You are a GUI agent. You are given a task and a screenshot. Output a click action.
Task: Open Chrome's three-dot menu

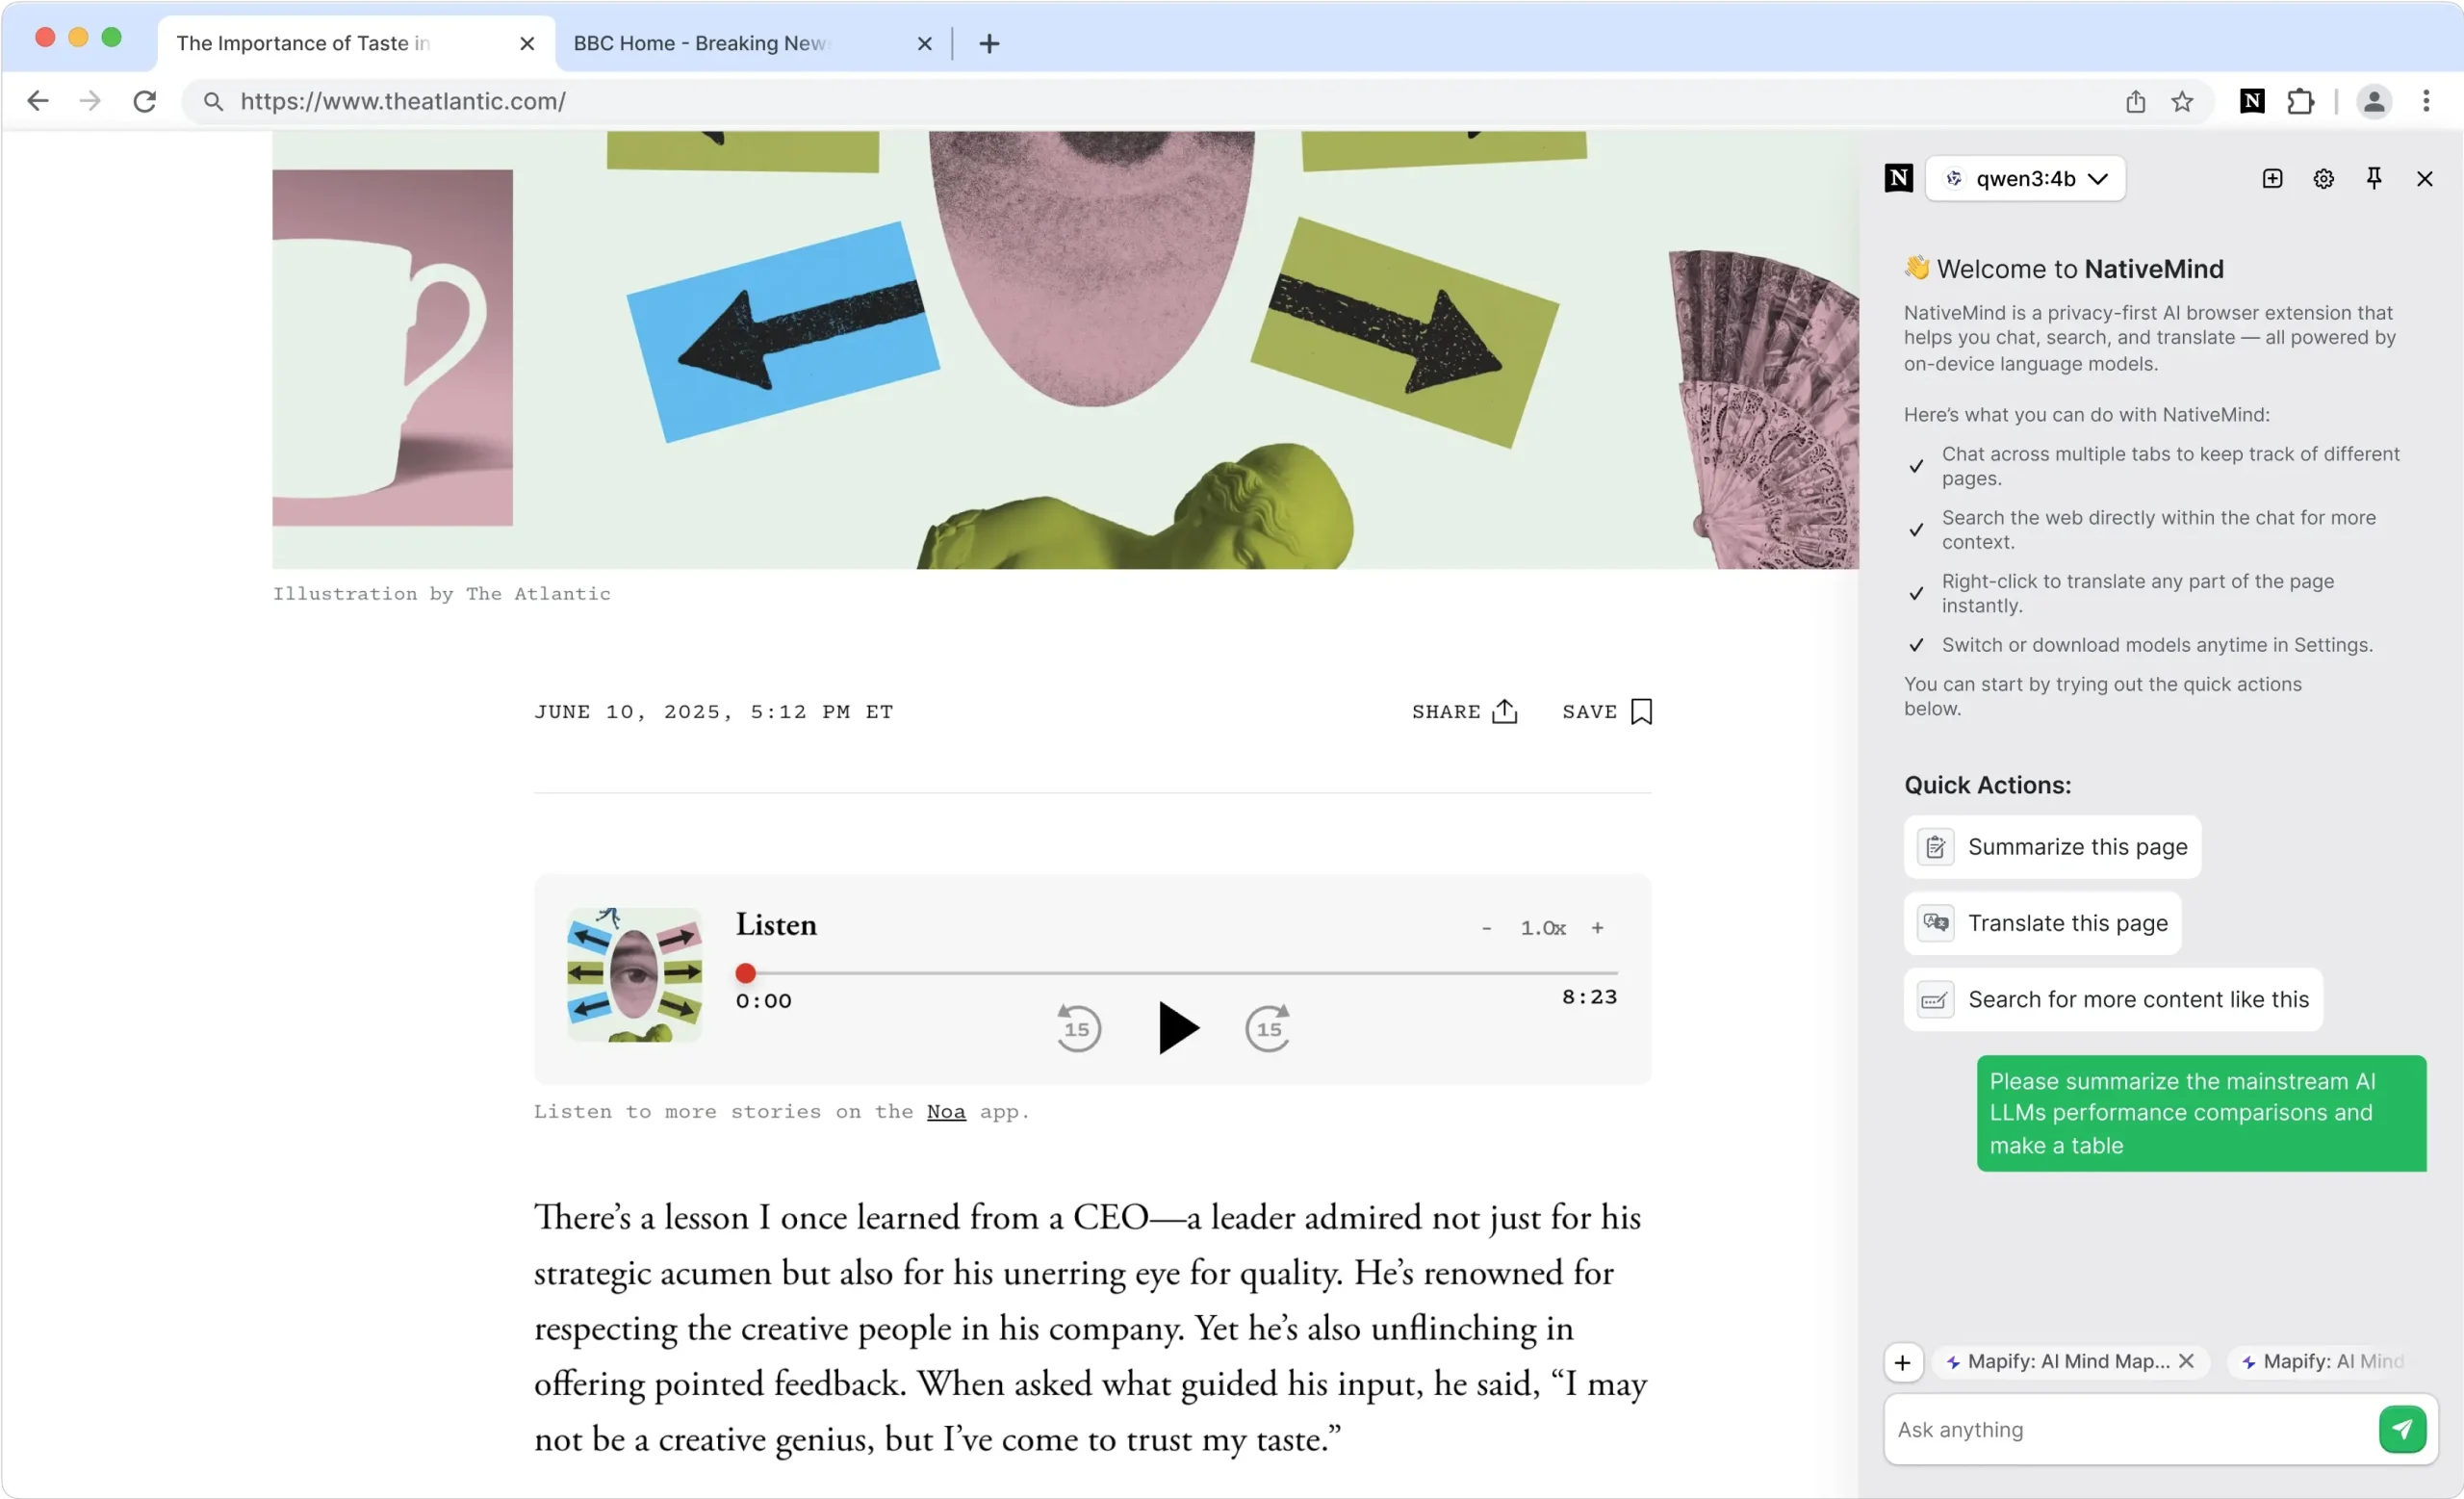2427,101
